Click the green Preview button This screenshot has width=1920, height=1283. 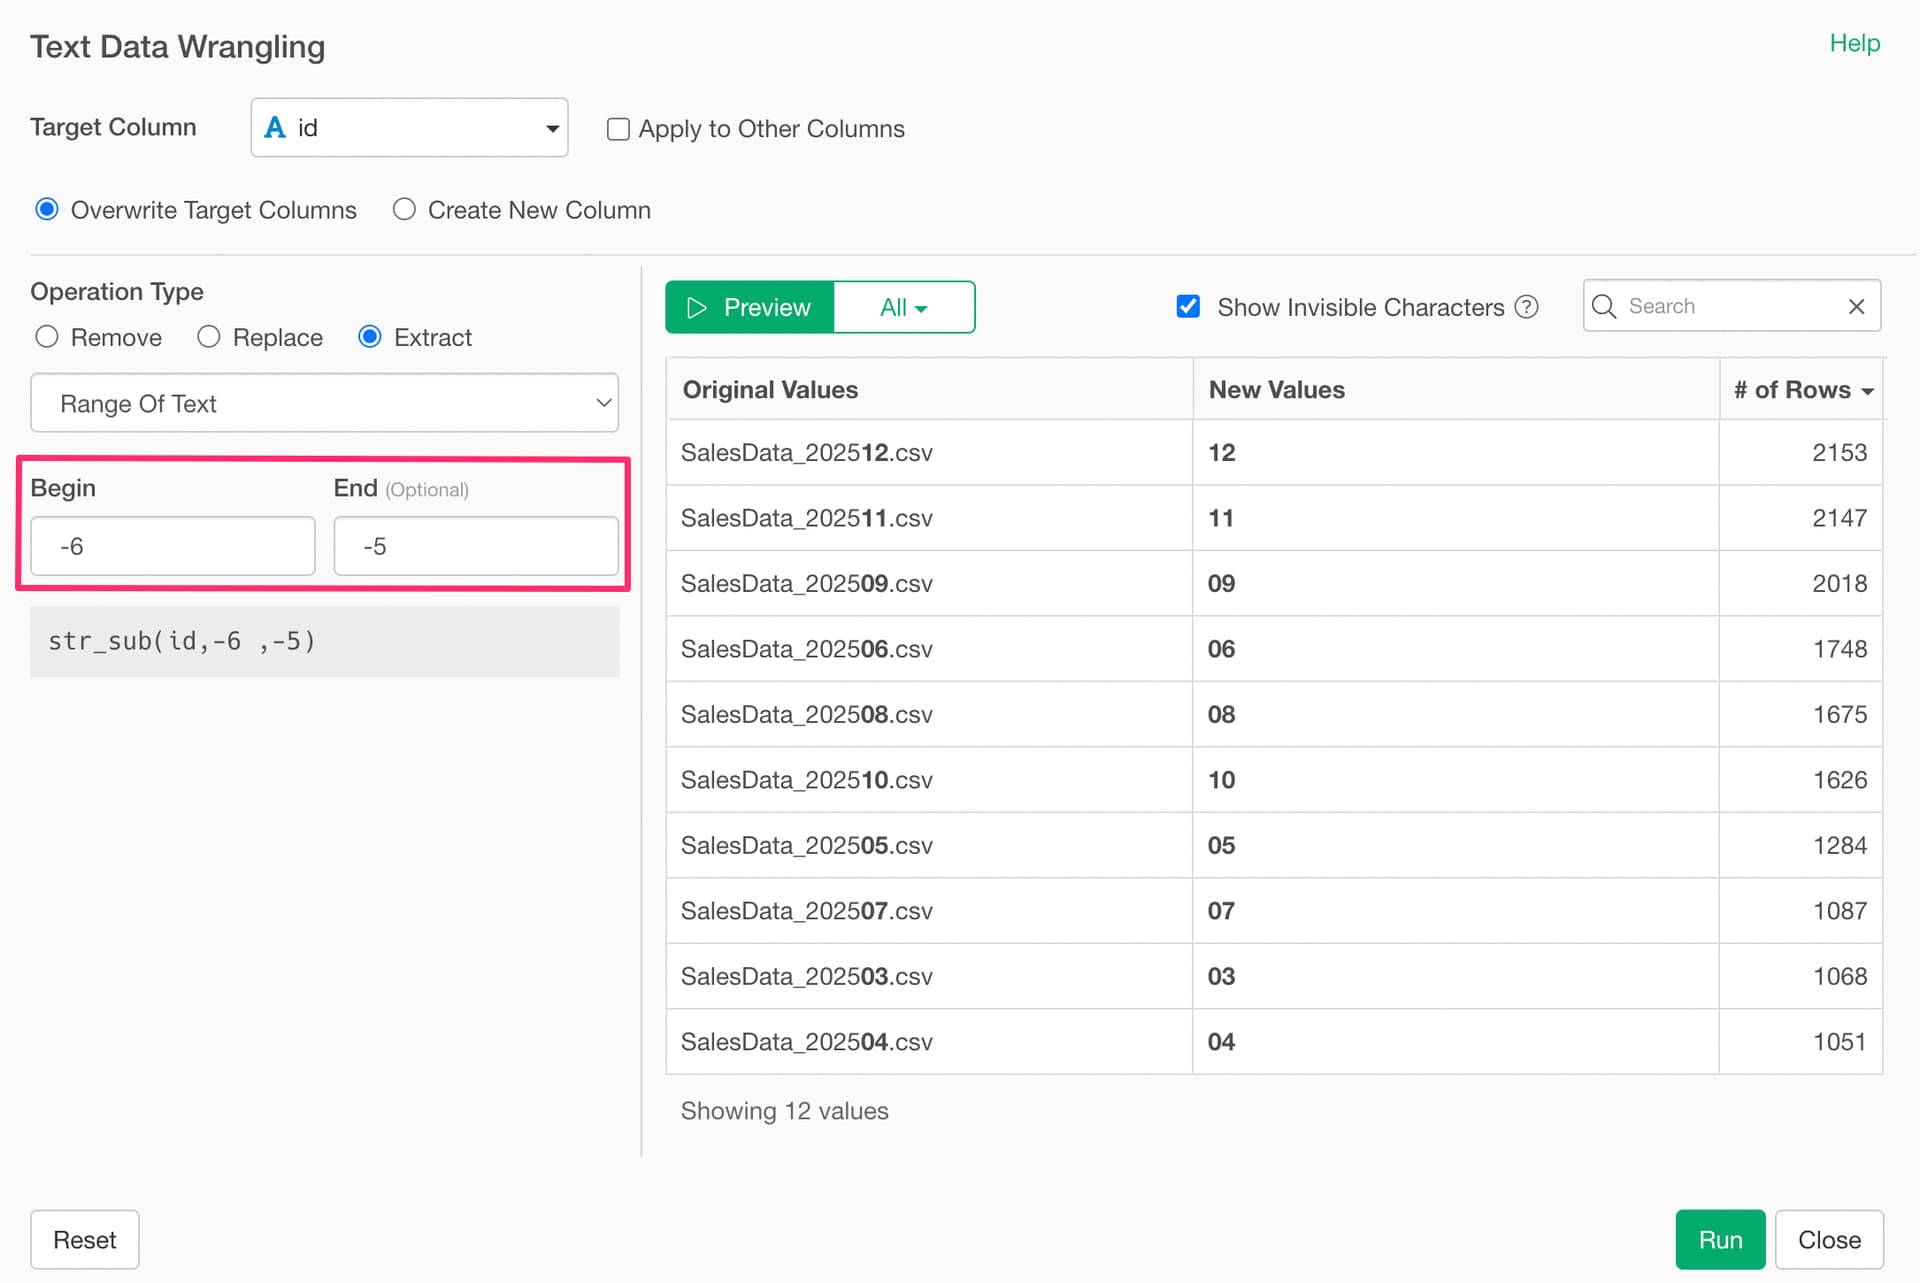(749, 307)
